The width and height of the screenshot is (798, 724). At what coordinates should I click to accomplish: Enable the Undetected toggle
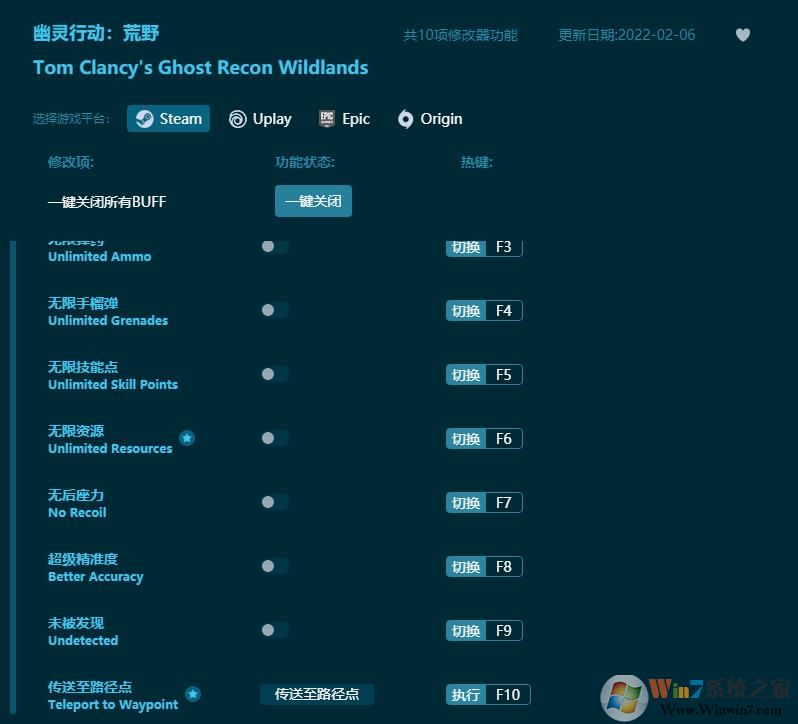pyautogui.click(x=275, y=630)
